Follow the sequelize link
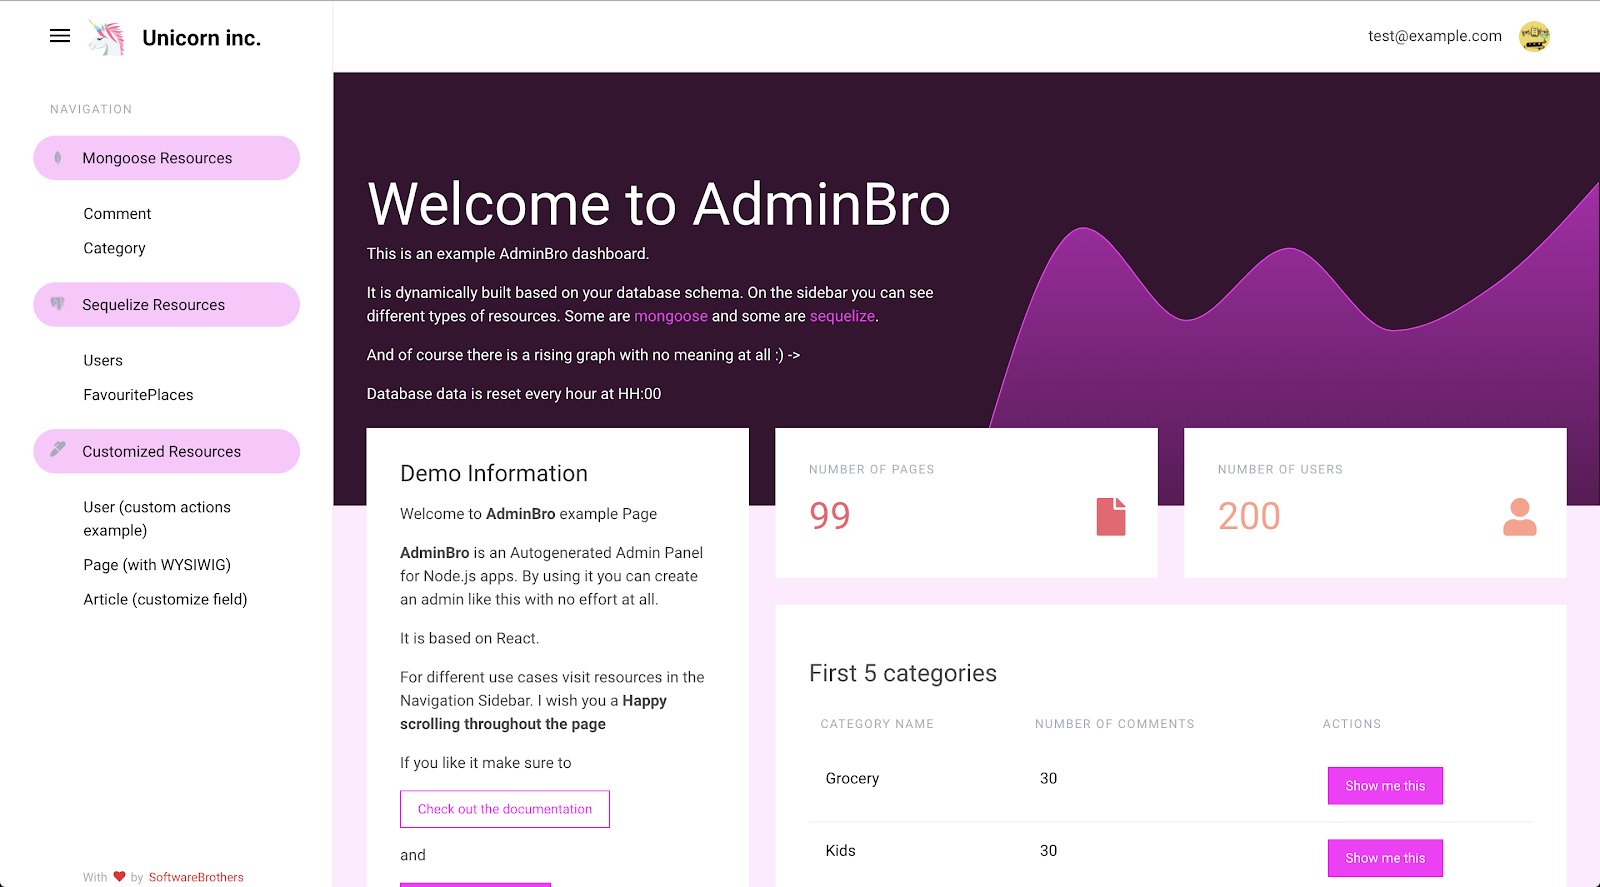Screen dimensions: 1600x887 point(842,316)
